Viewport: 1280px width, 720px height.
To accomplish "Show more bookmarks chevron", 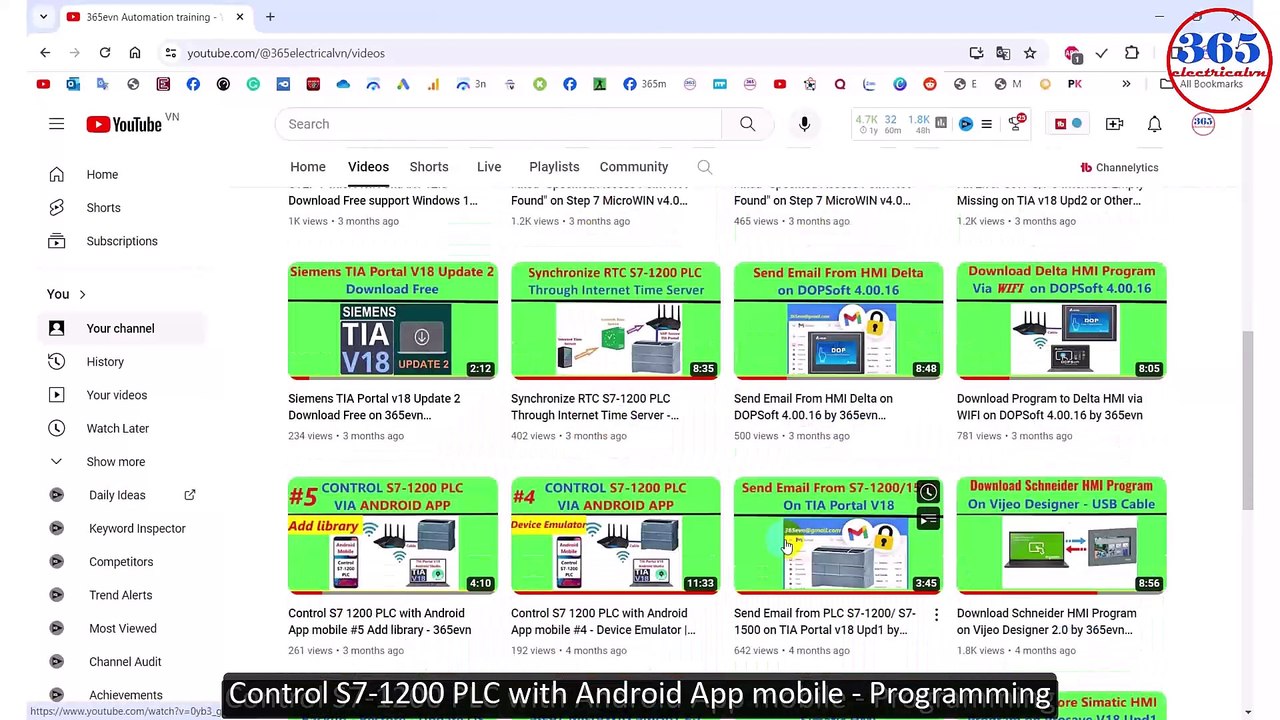I will [1126, 84].
